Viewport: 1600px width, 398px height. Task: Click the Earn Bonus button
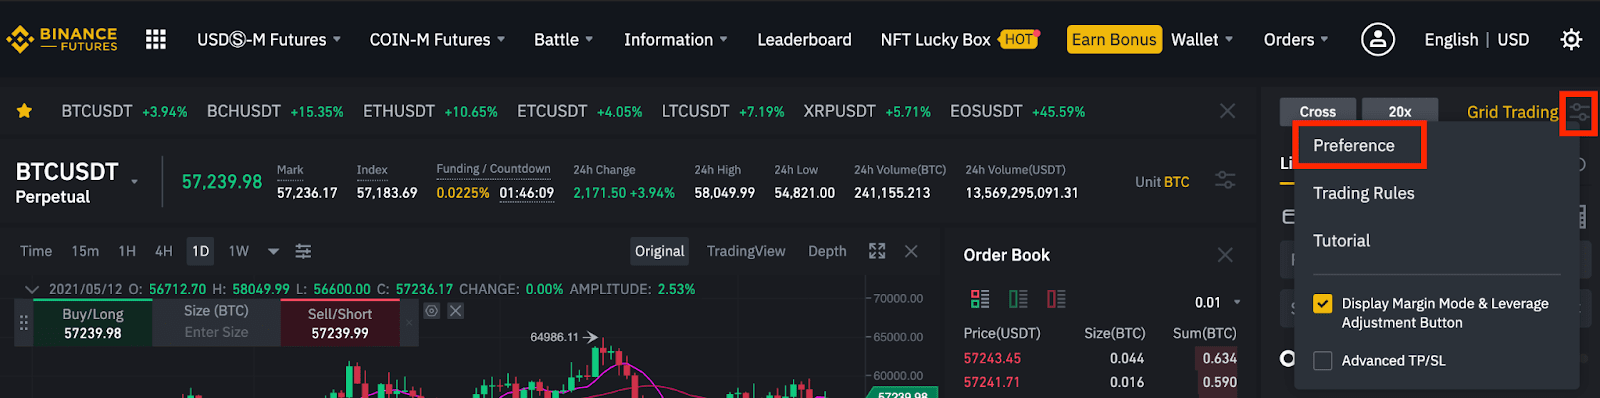1114,40
